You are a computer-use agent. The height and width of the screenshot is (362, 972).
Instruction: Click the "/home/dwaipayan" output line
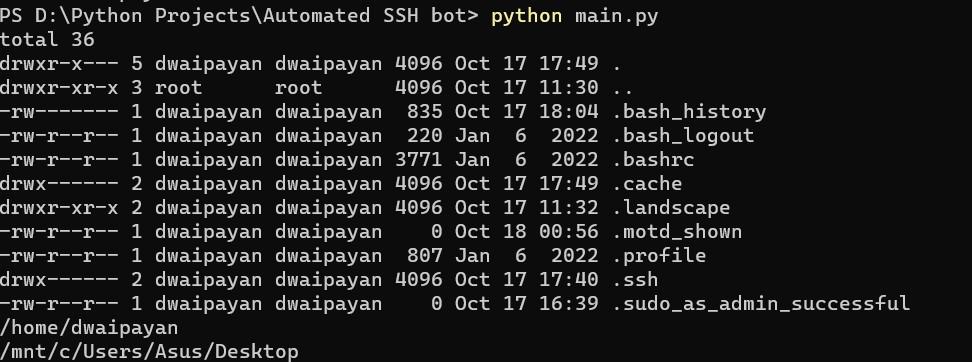(x=89, y=328)
